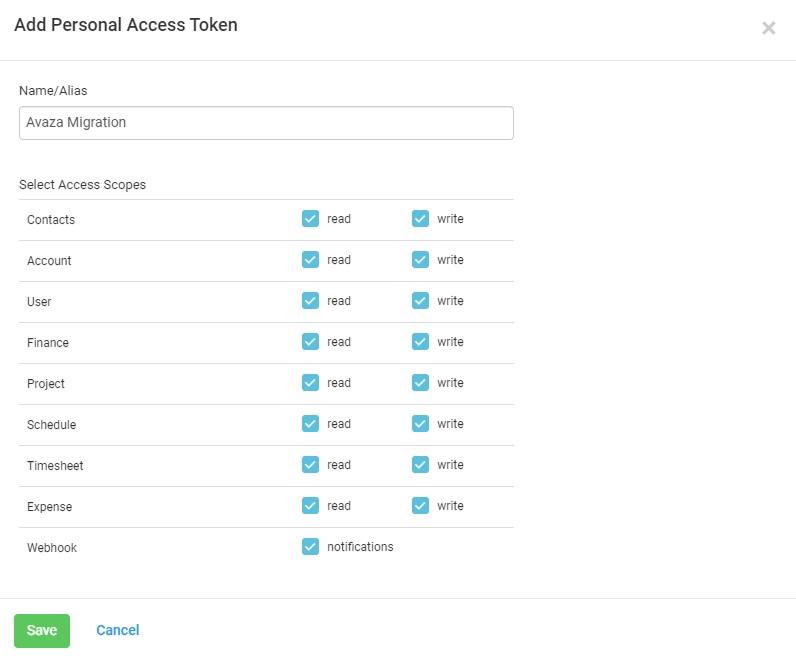The height and width of the screenshot is (660, 796).
Task: Uncheck Contacts read scope
Action: 310,219
